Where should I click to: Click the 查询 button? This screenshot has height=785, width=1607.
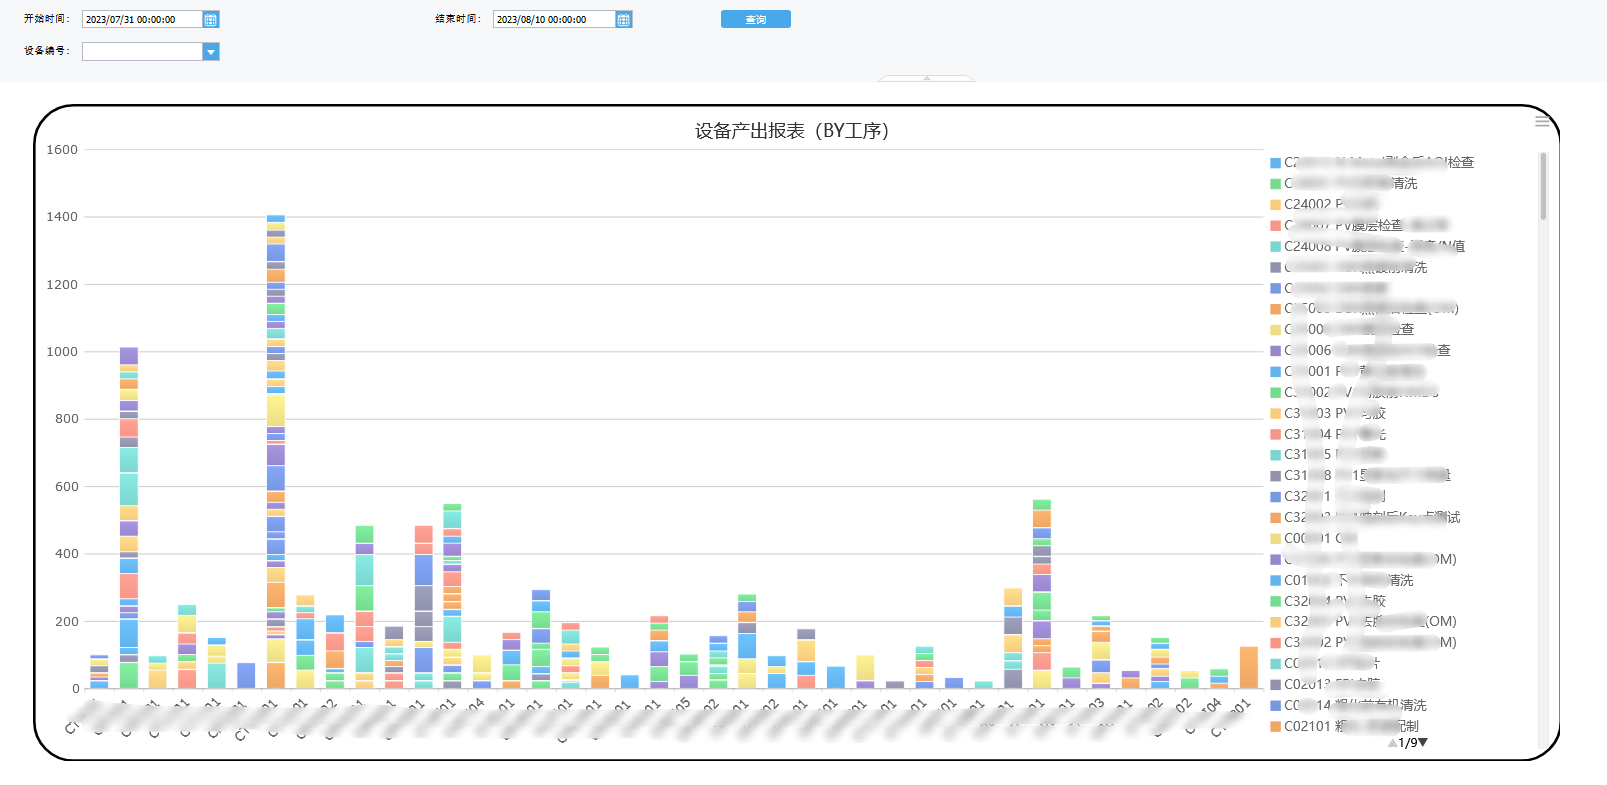[x=755, y=19]
